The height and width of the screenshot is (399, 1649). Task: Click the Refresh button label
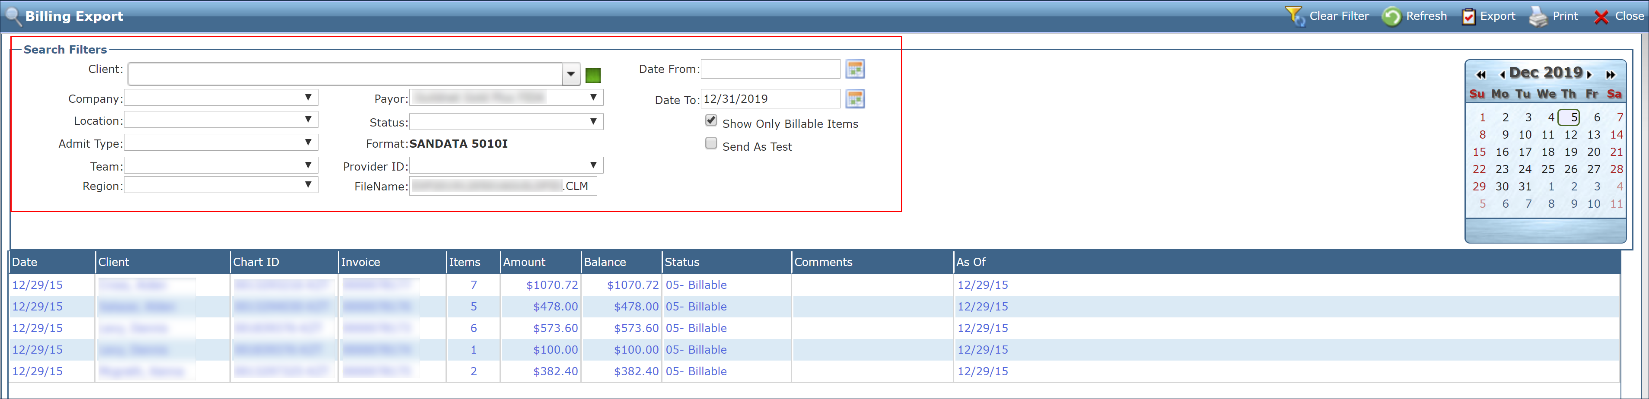[1426, 16]
